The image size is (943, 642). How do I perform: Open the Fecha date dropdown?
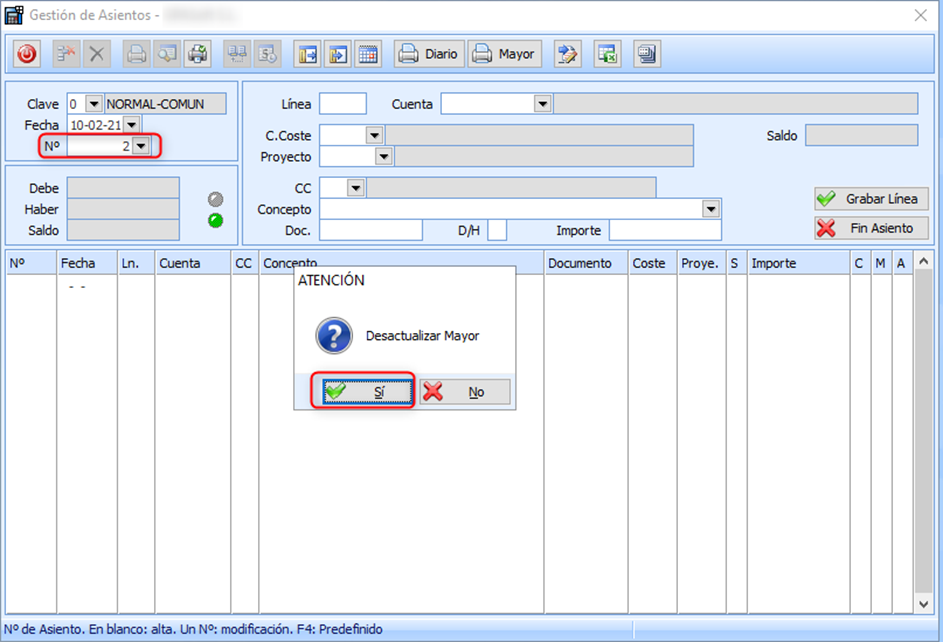(x=133, y=125)
